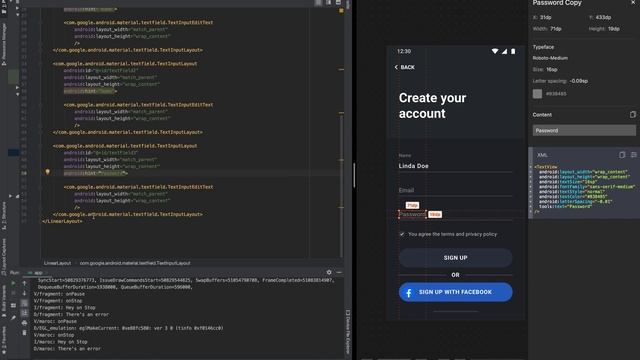640x360 pixels.
Task: Click the yellow warning indicator atop editor scrollbar
Action: 341,11
